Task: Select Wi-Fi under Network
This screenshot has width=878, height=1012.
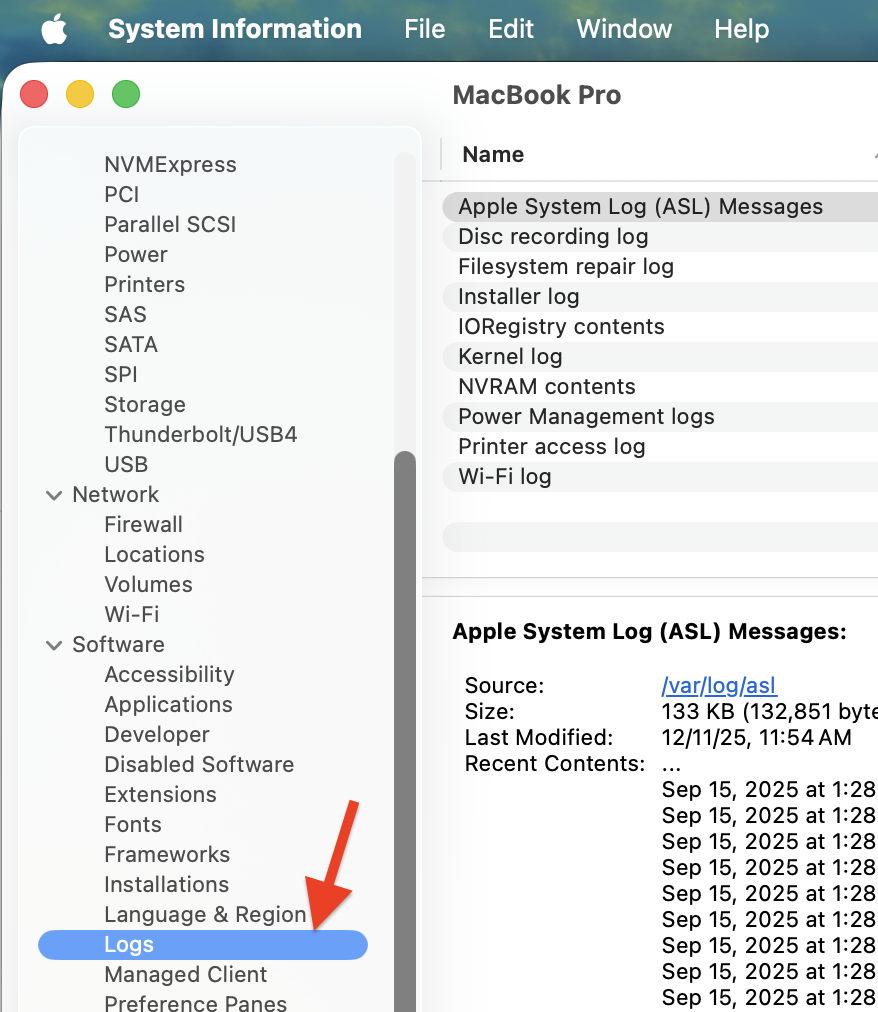Action: coord(132,614)
